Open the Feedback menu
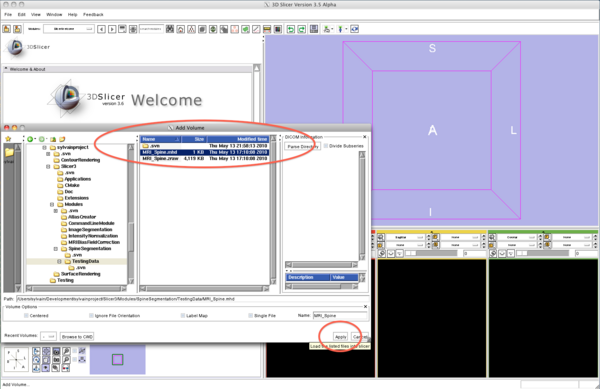Viewport: 600px width, 389px height. click(x=93, y=15)
